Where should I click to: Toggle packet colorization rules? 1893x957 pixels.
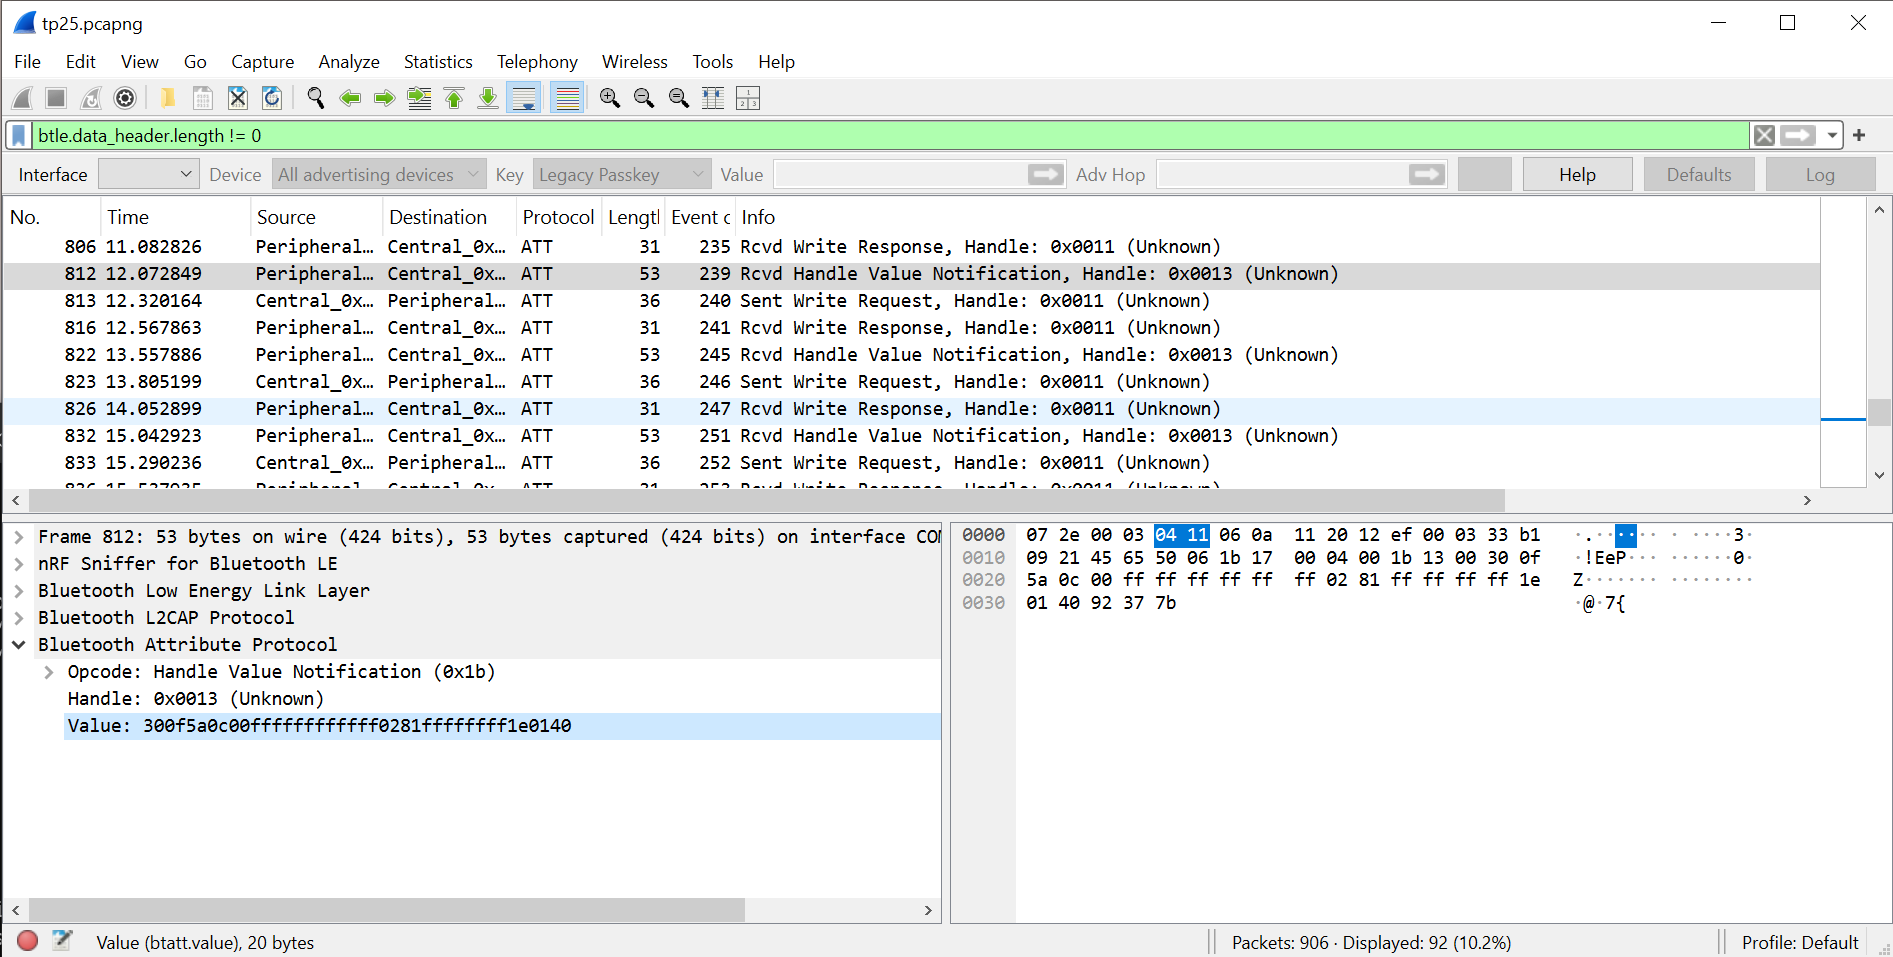567,98
